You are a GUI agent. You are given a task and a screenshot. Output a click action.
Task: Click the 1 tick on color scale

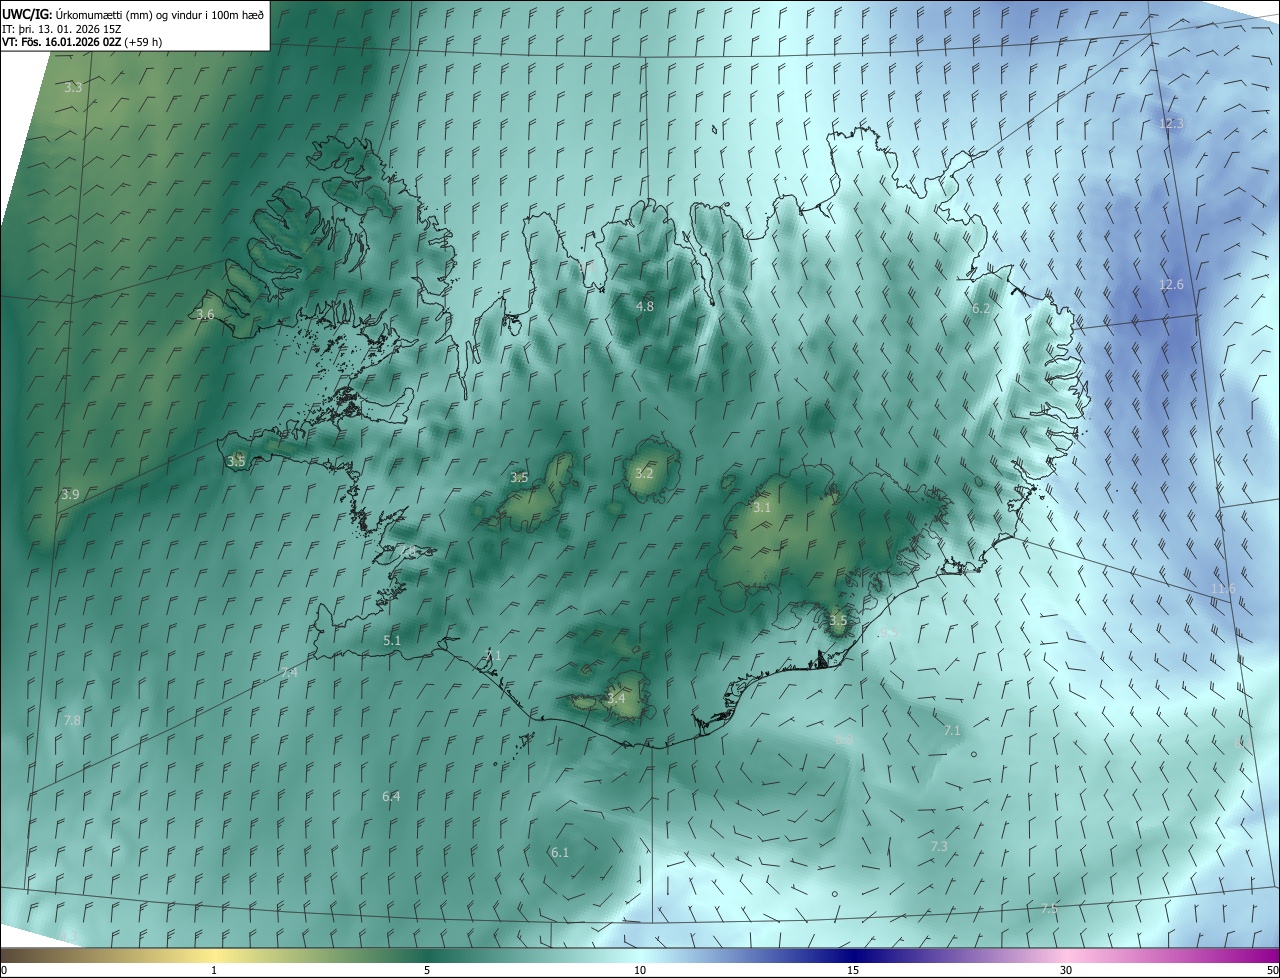click(x=214, y=970)
